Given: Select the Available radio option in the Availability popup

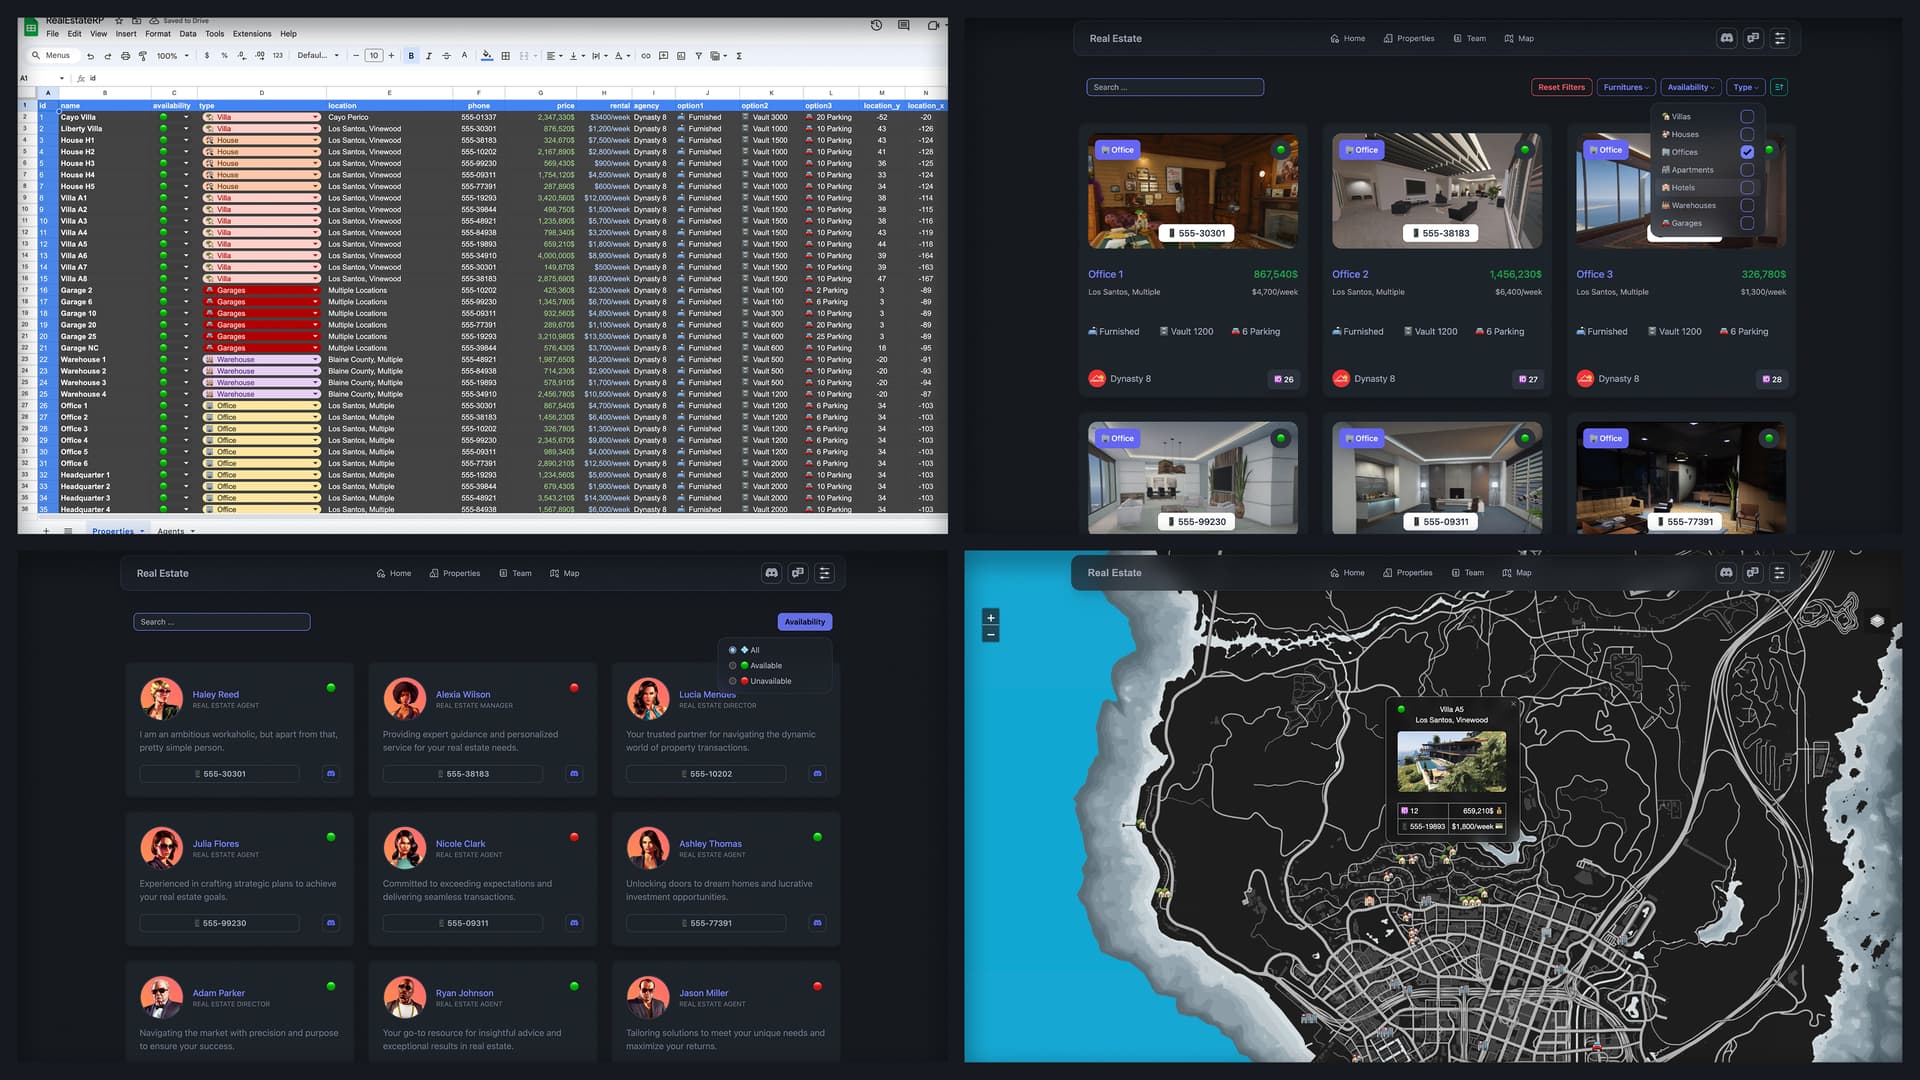Looking at the screenshot, I should (x=732, y=665).
